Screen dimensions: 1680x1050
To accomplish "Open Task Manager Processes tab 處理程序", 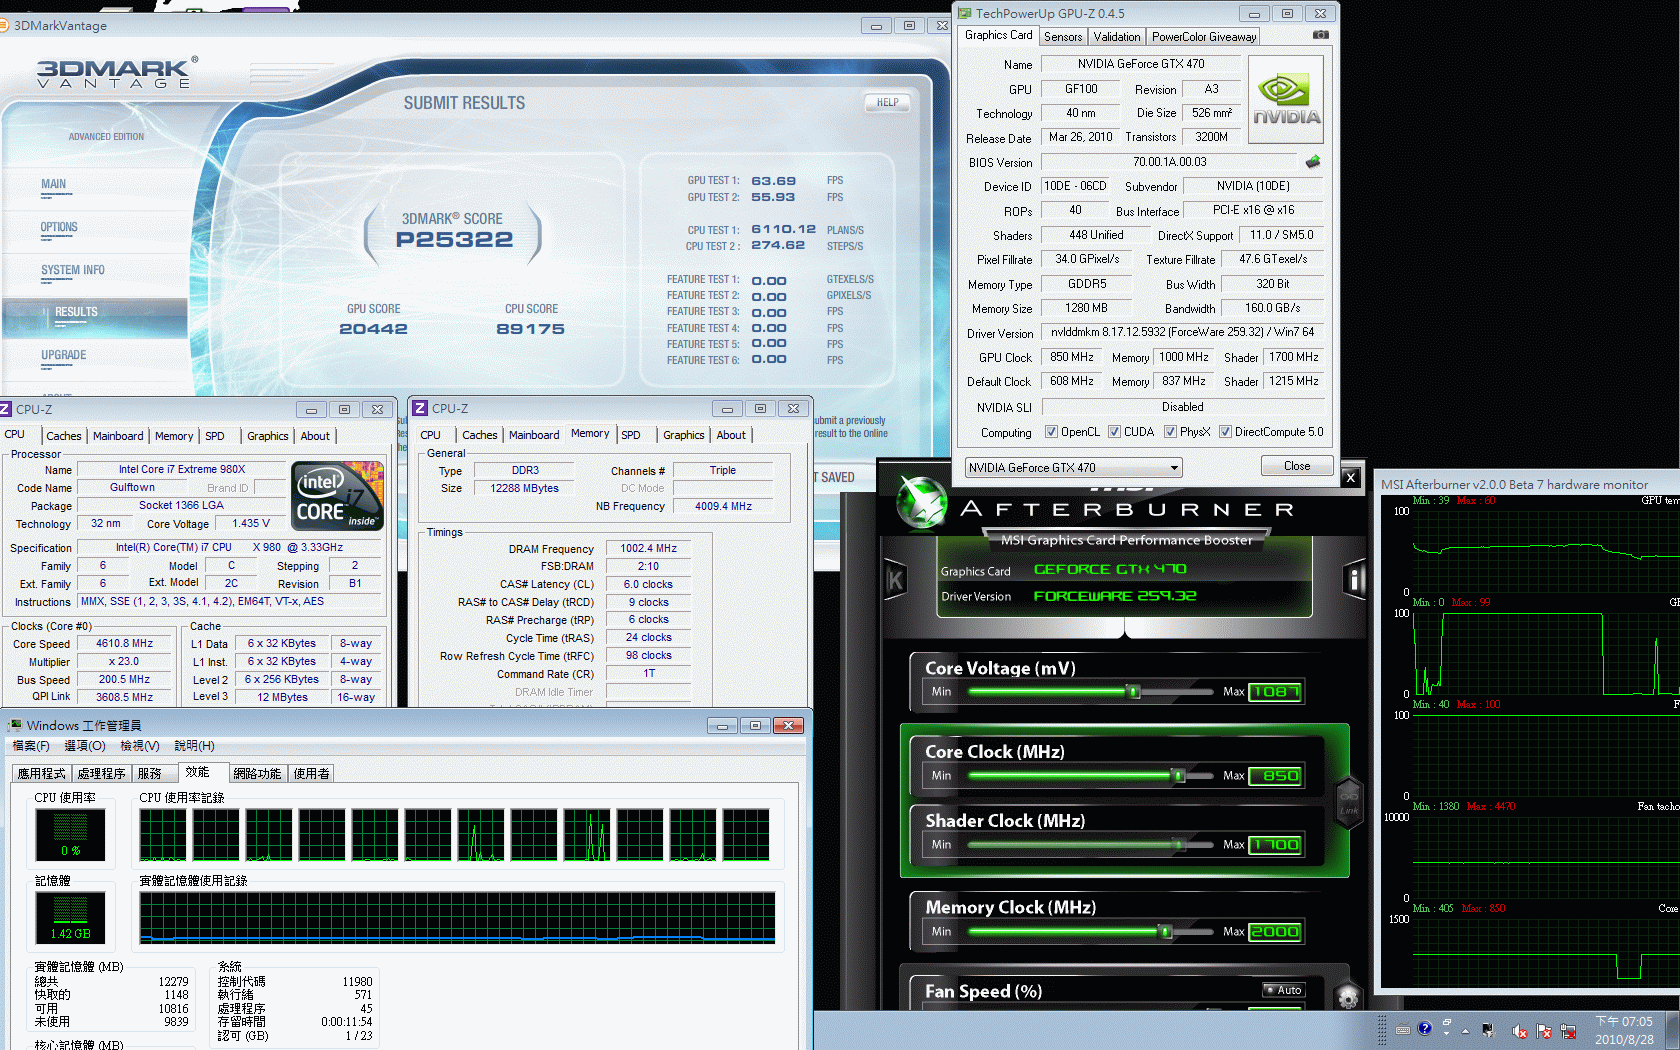I will click(101, 774).
